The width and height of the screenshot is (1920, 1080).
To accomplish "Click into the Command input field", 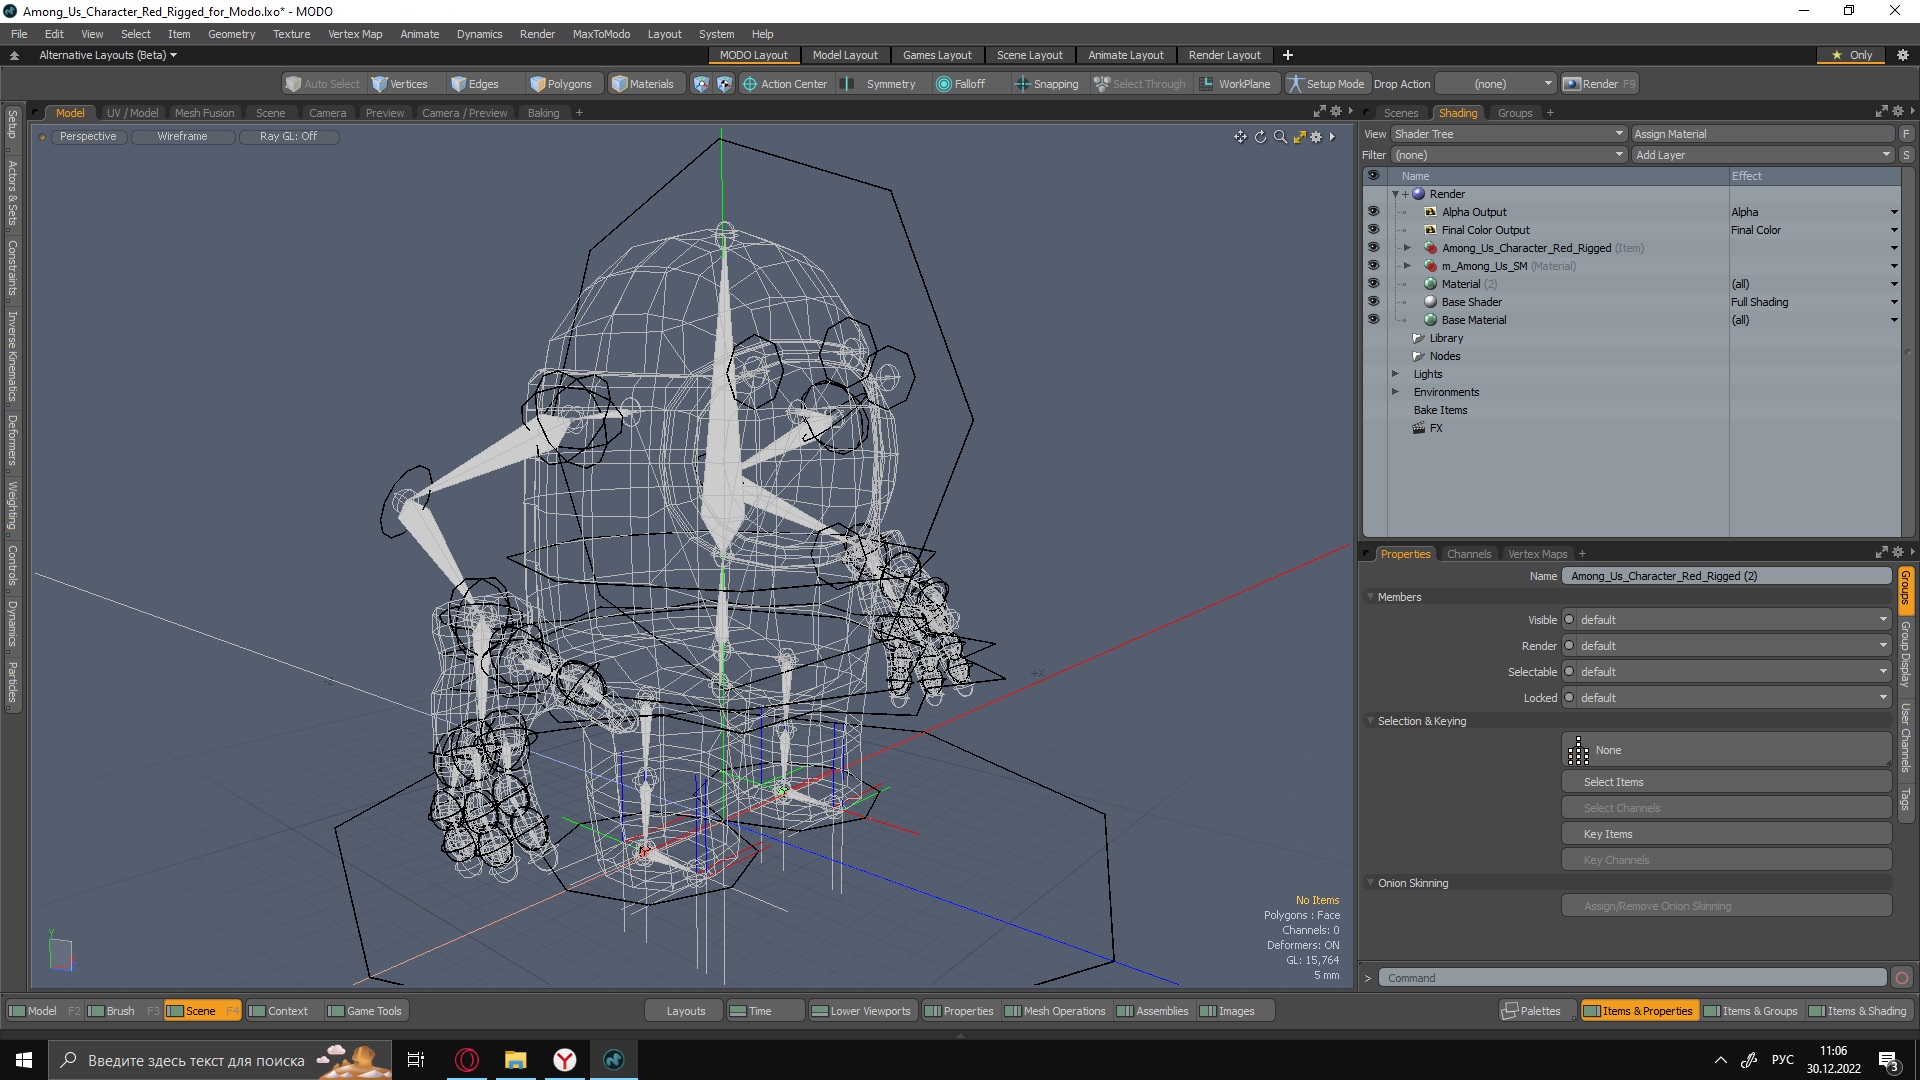I will [1632, 978].
